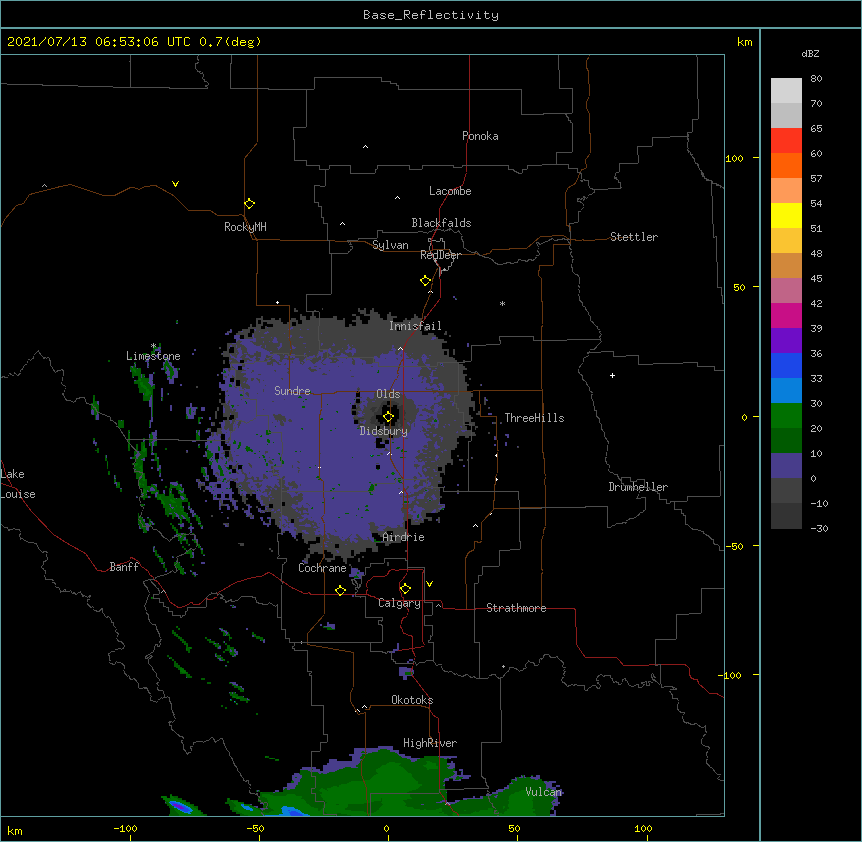Screen dimensions: 862x842
Task: Click the magenta 39-42 dBZ legend swatch
Action: click(x=786, y=315)
